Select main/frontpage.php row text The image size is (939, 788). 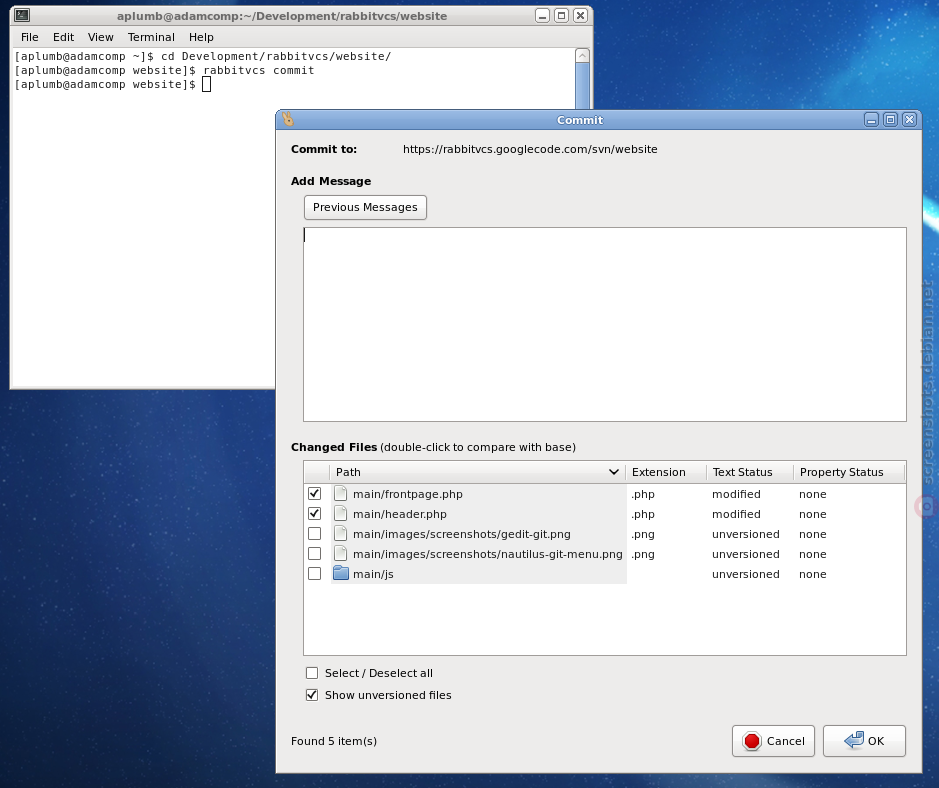coord(407,494)
